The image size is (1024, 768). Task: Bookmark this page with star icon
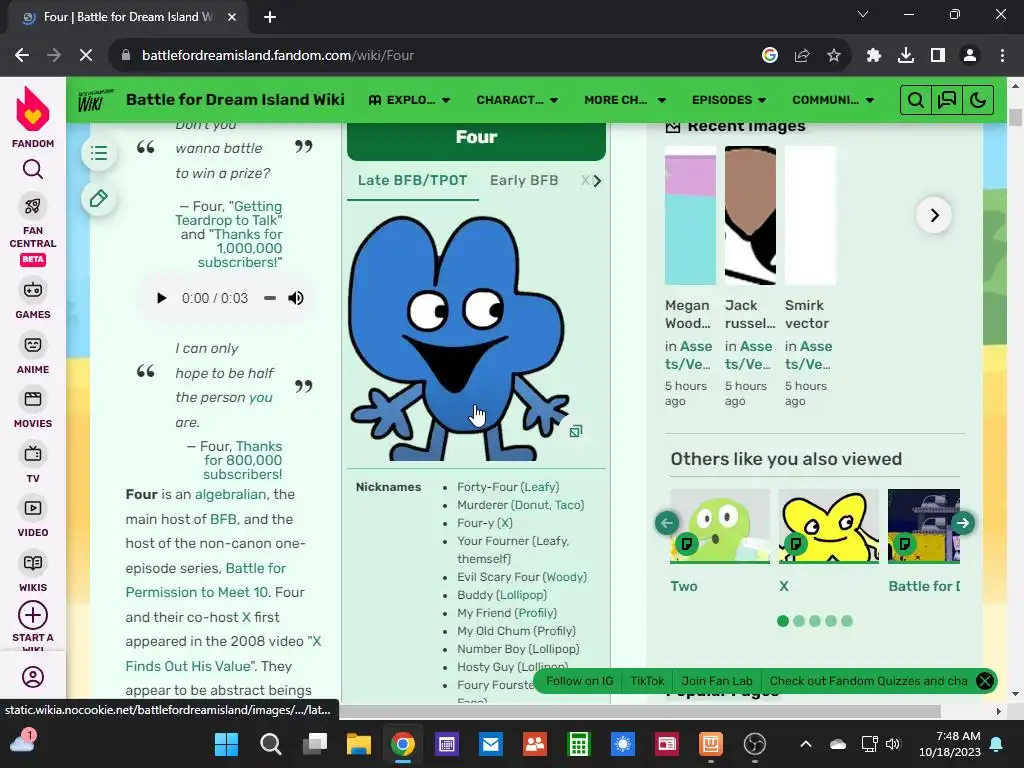pos(834,55)
